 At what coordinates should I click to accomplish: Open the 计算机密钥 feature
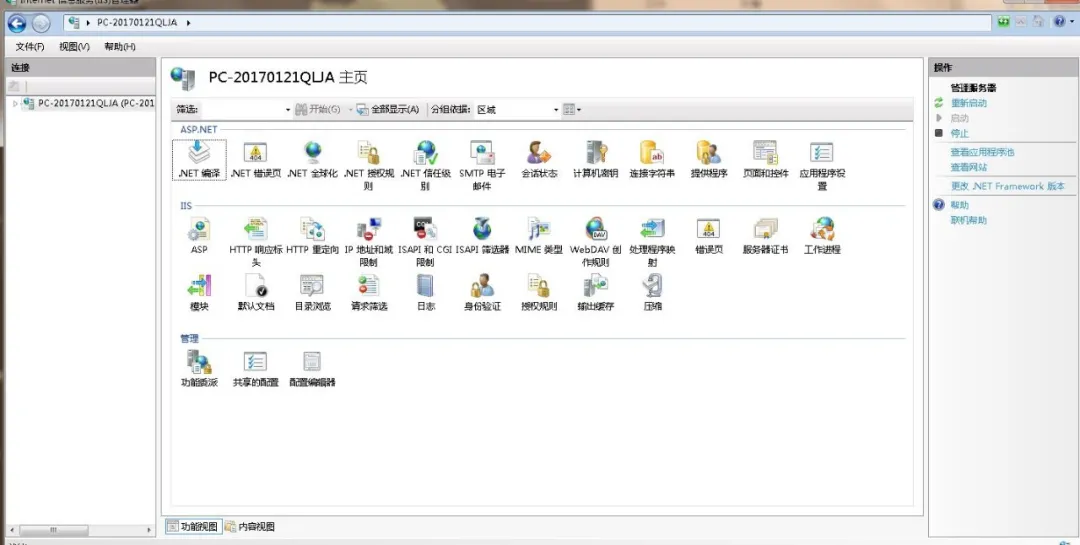596,160
